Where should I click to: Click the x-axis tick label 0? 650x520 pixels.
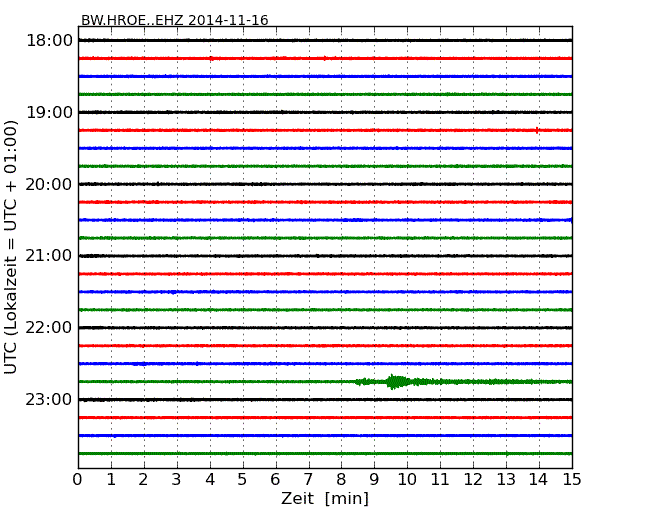point(78,480)
